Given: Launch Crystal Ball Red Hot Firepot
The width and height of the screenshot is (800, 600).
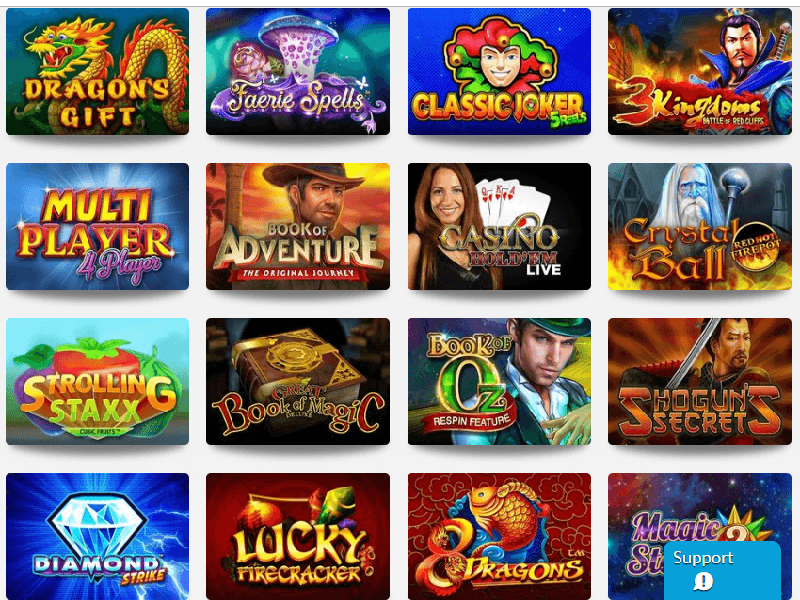Looking at the screenshot, I should 699,227.
